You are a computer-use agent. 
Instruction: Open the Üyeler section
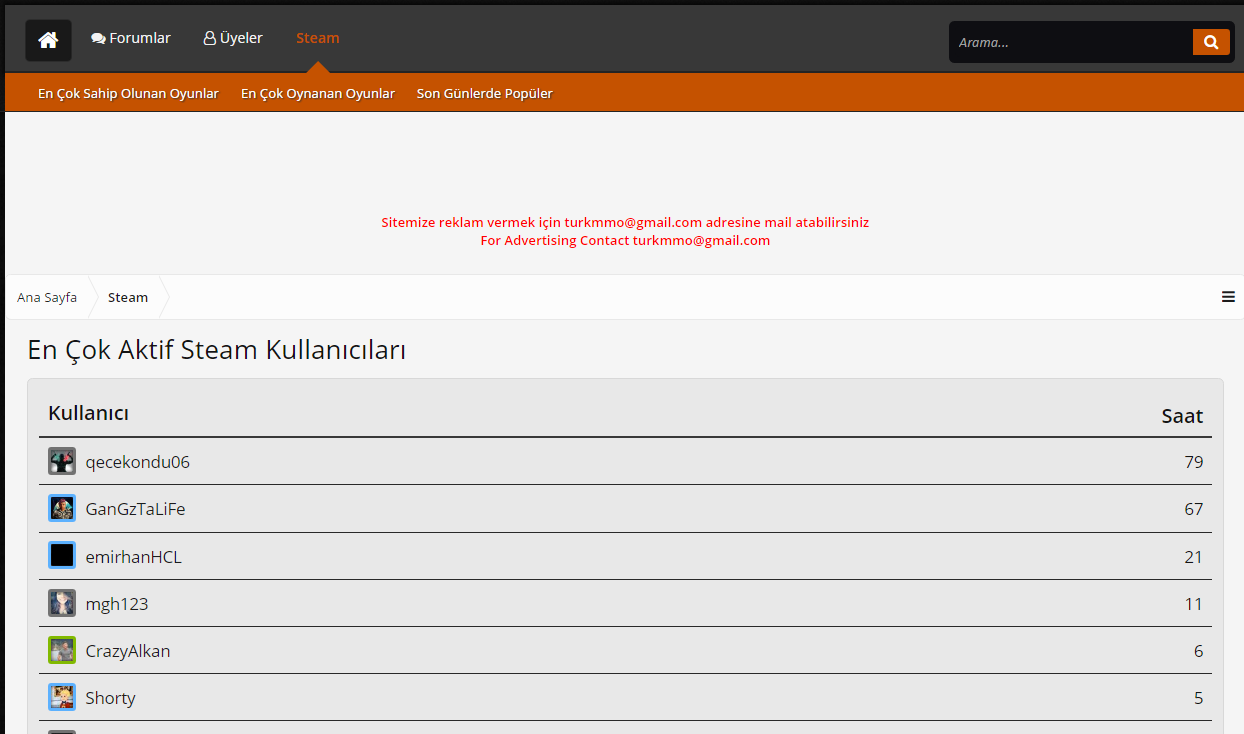coord(233,38)
